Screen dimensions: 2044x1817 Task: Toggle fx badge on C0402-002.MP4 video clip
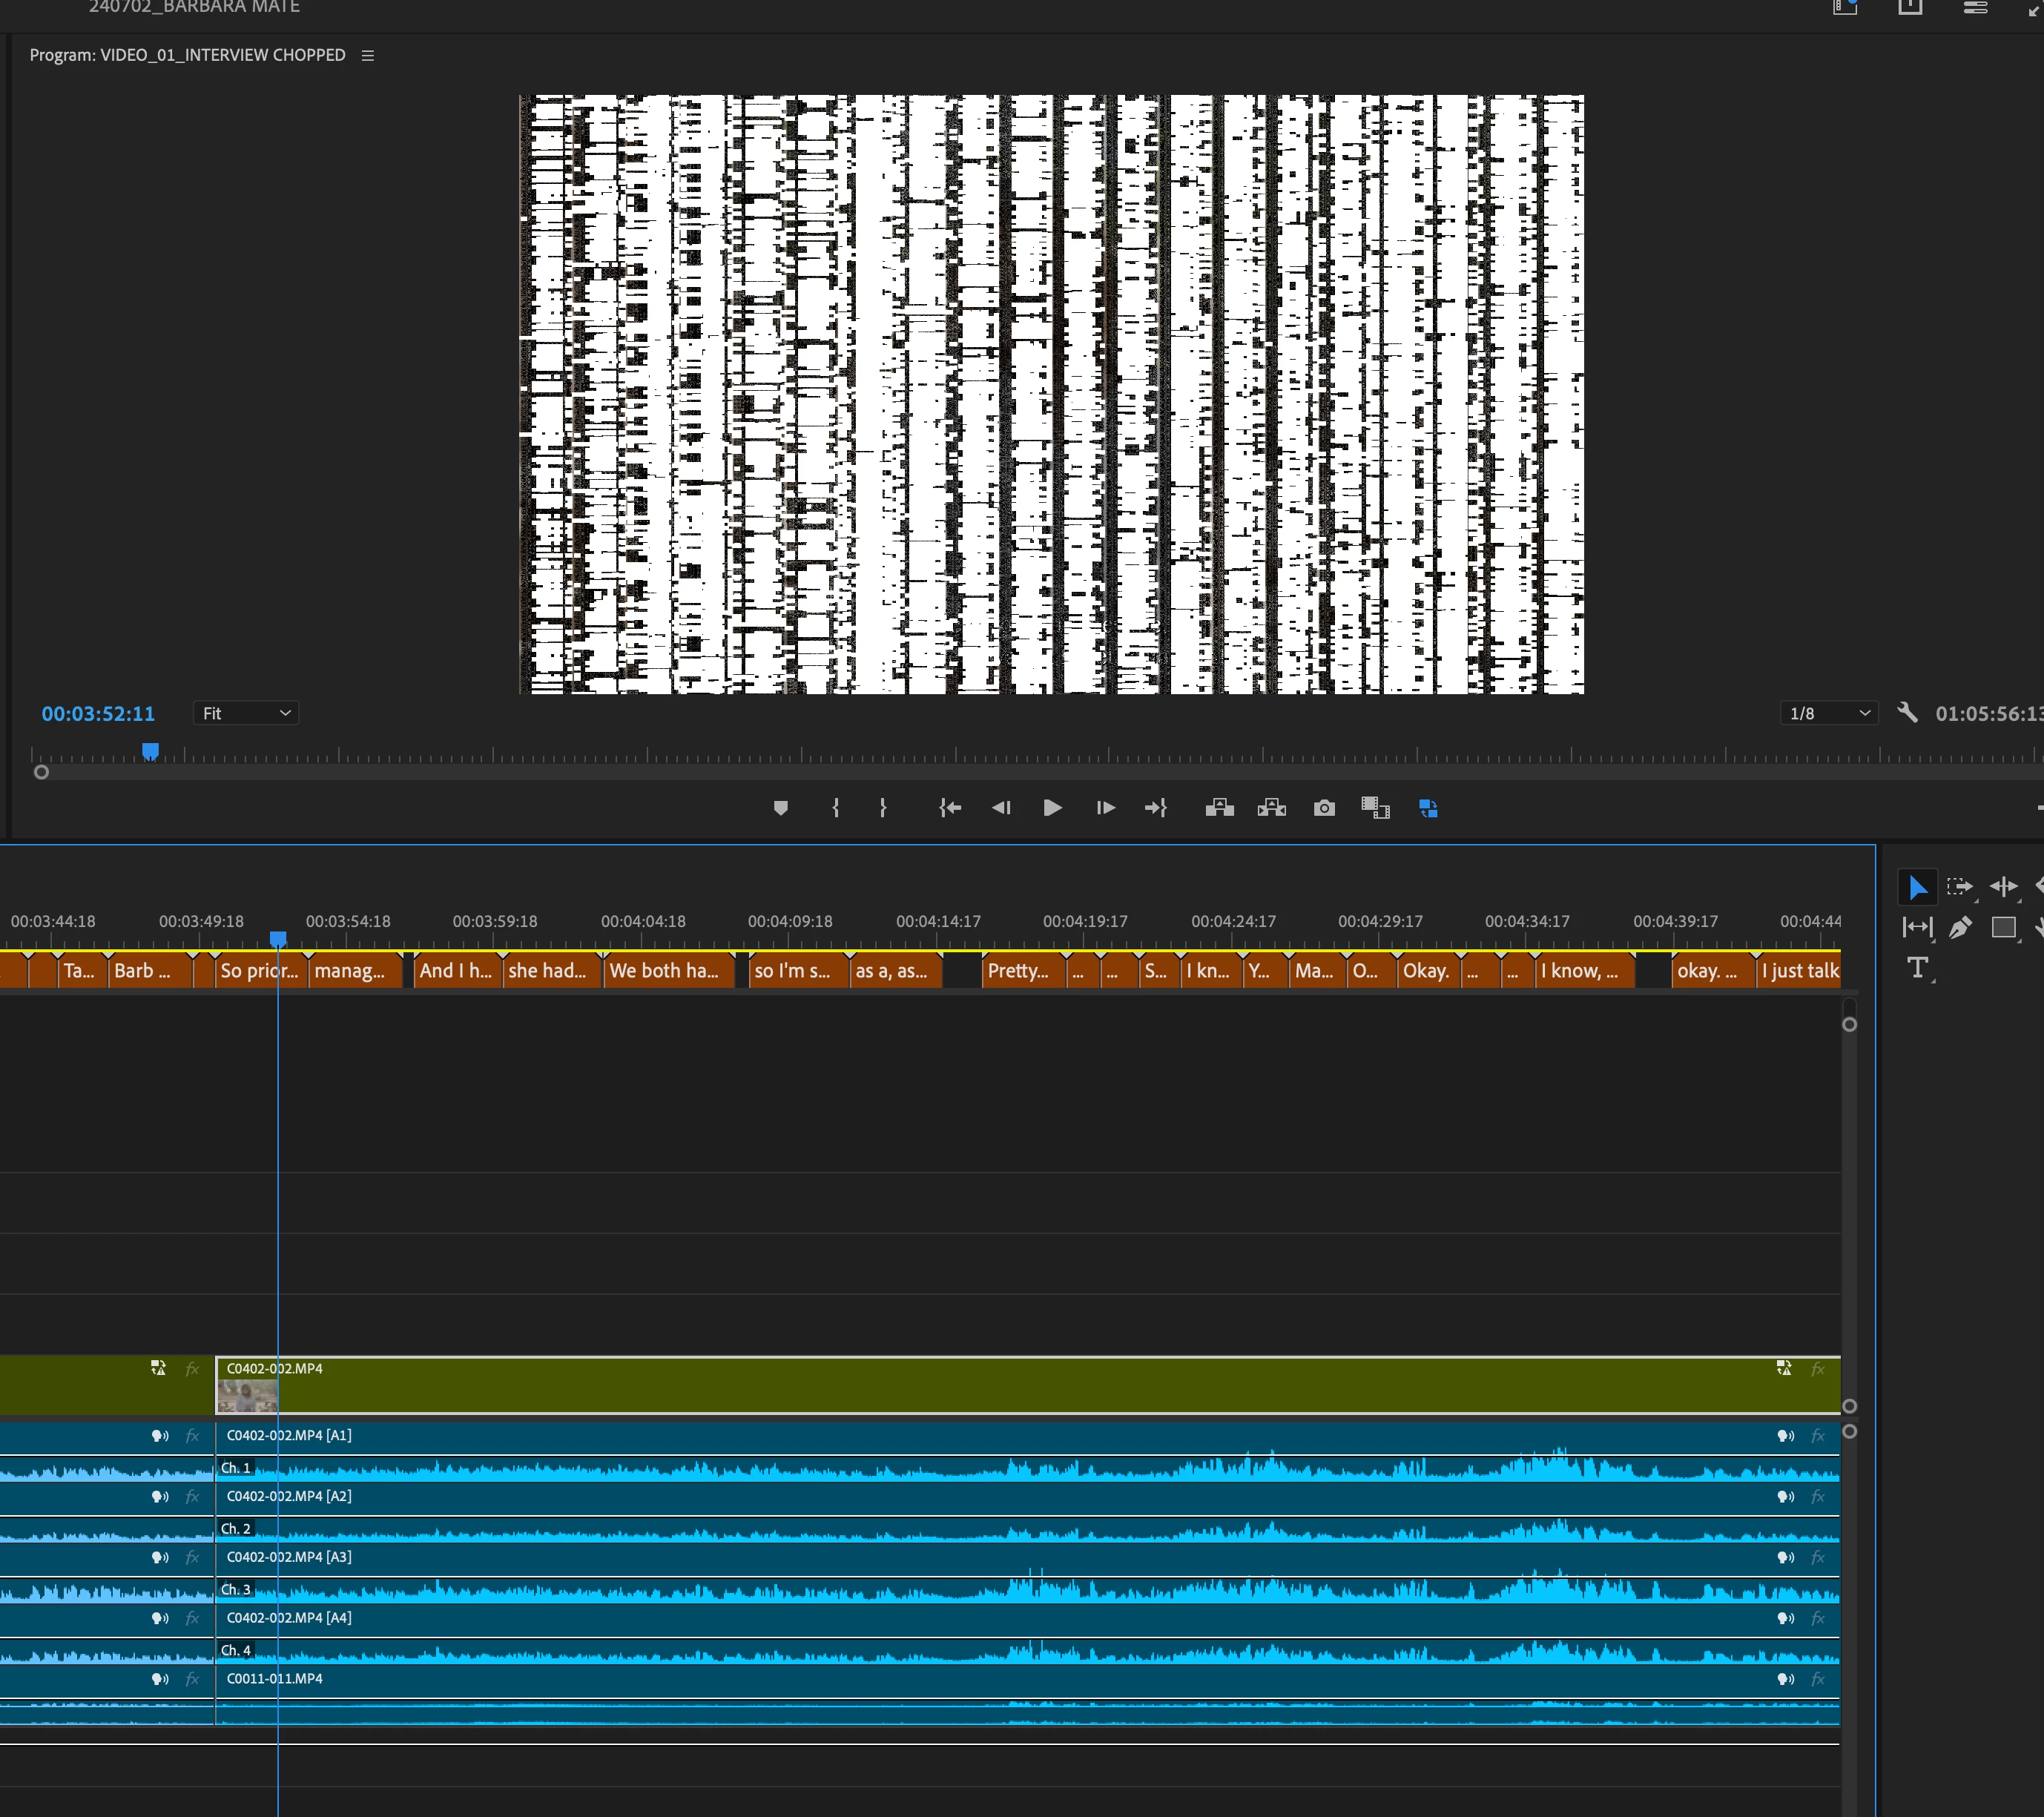coord(1817,1369)
